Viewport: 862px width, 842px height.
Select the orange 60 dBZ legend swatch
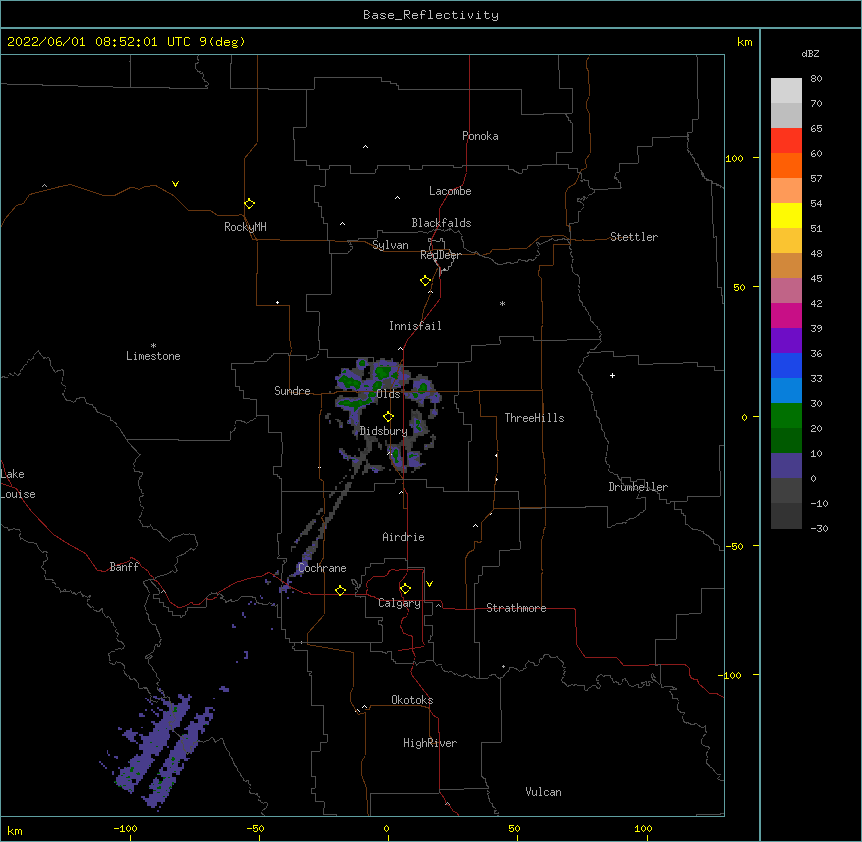(786, 165)
